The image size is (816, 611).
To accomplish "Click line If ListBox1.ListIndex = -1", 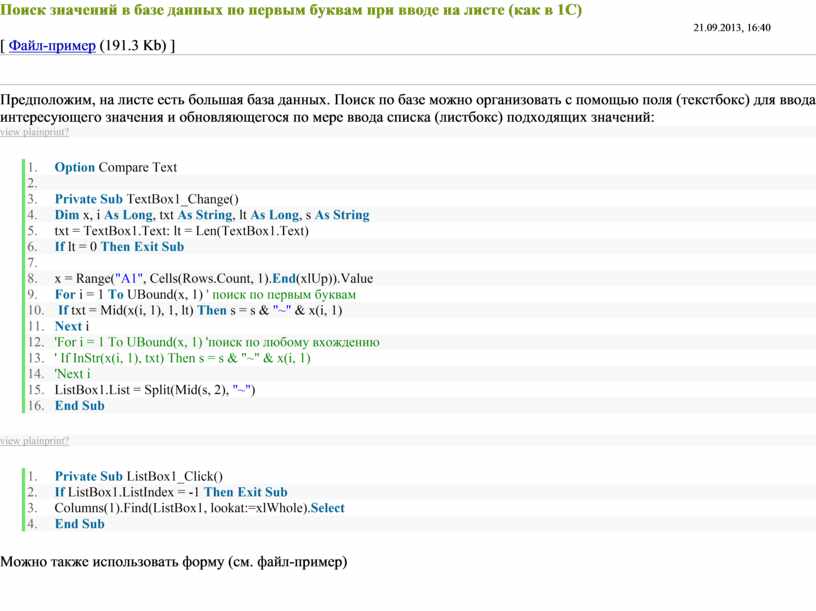I will pos(171,492).
